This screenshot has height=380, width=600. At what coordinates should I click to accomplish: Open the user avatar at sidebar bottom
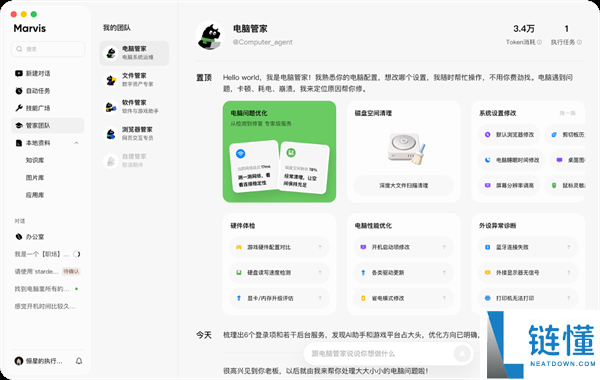[x=19, y=361]
